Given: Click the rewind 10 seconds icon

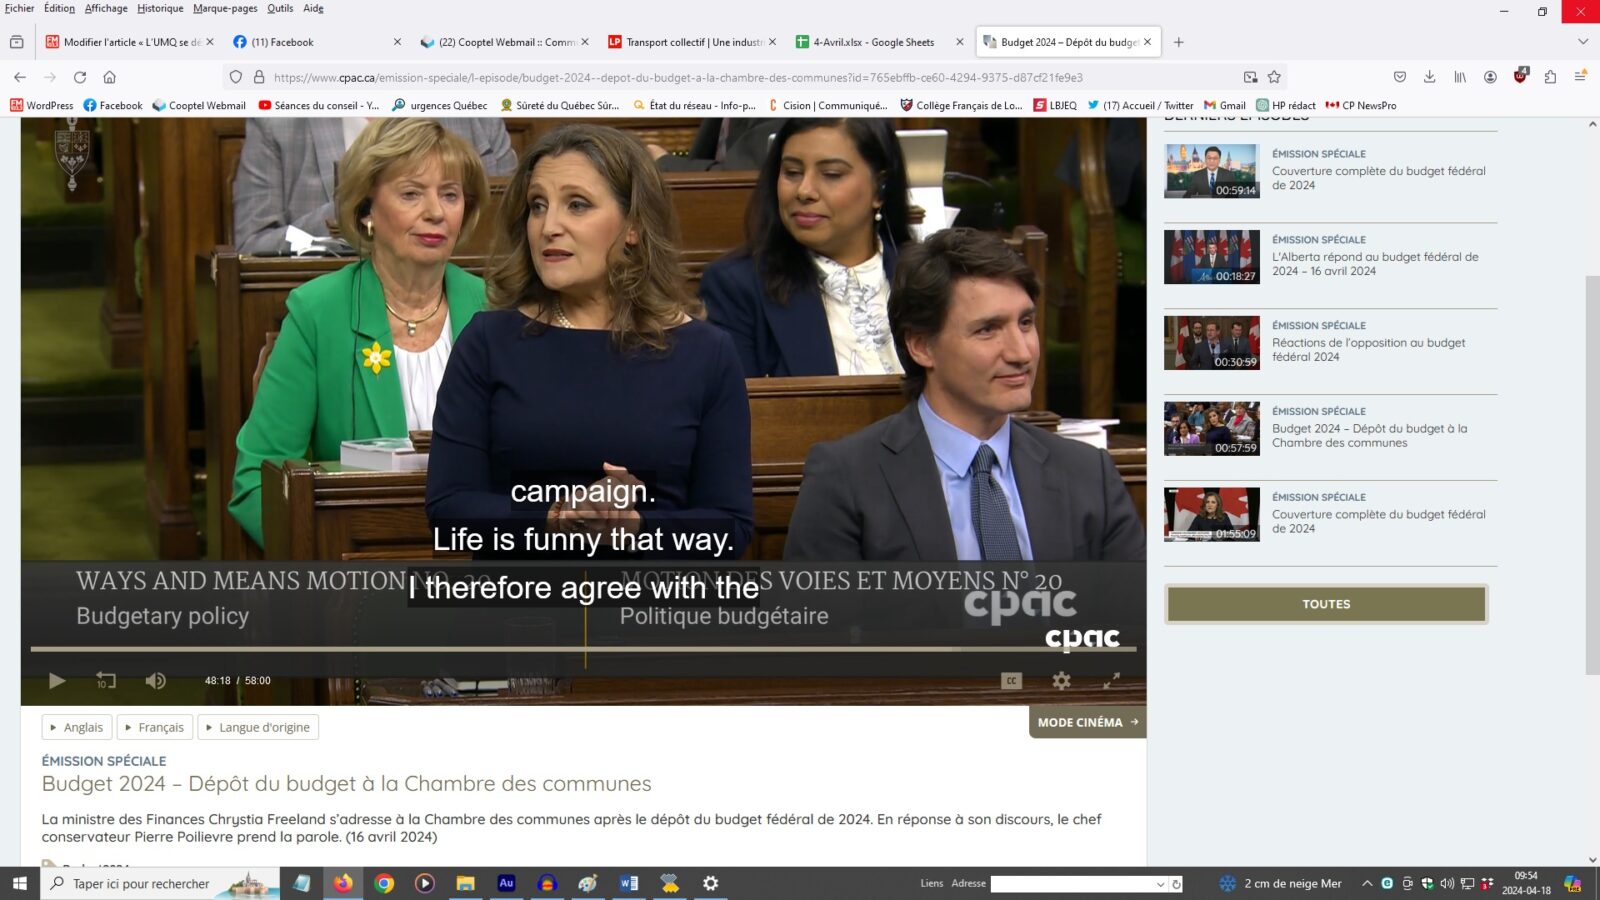Looking at the screenshot, I should [x=106, y=681].
